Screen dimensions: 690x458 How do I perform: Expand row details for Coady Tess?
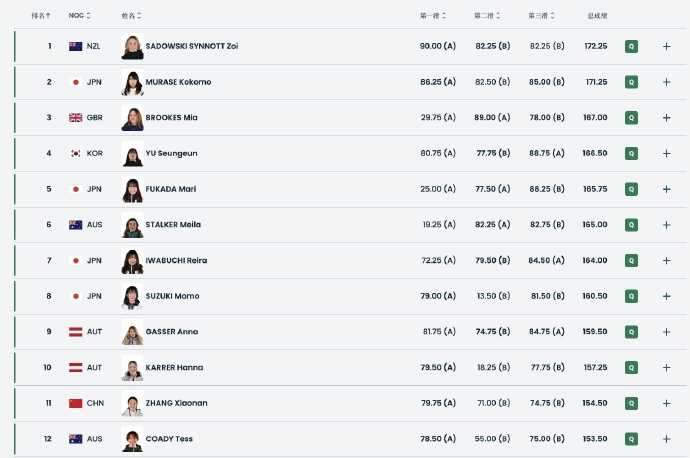(x=666, y=439)
